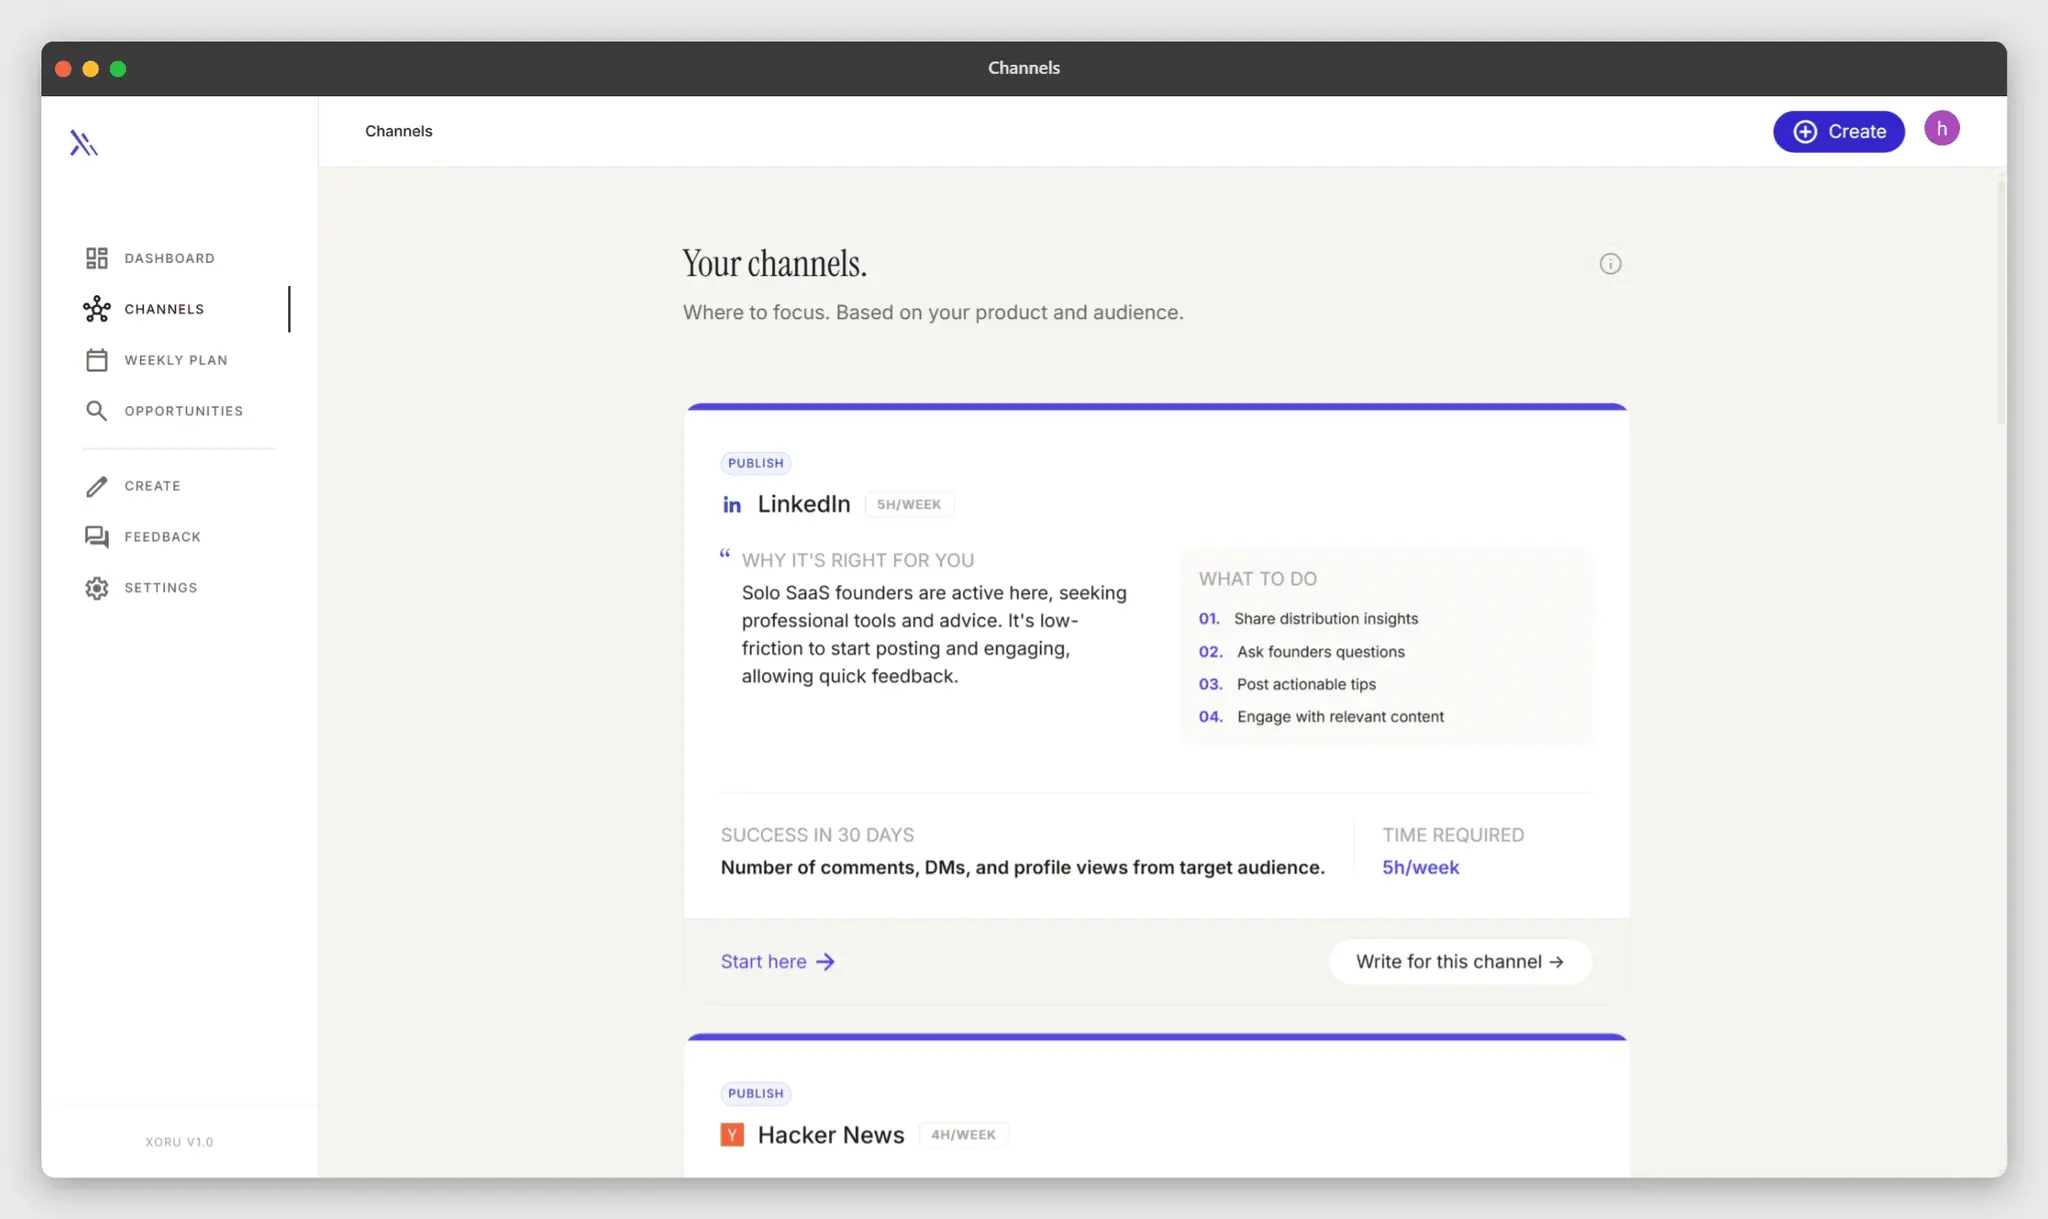Click step 04 Engage with relevant content
This screenshot has height=1219, width=2048.
click(x=1321, y=717)
